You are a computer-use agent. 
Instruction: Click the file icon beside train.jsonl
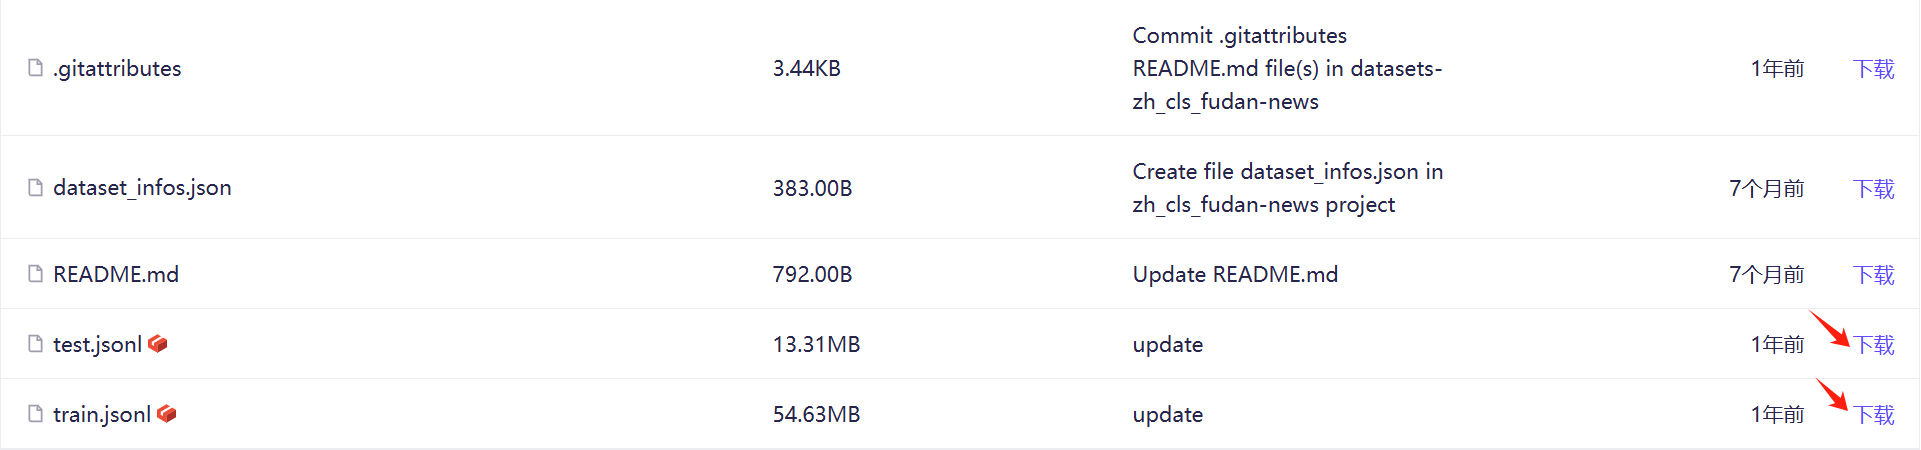(x=36, y=414)
